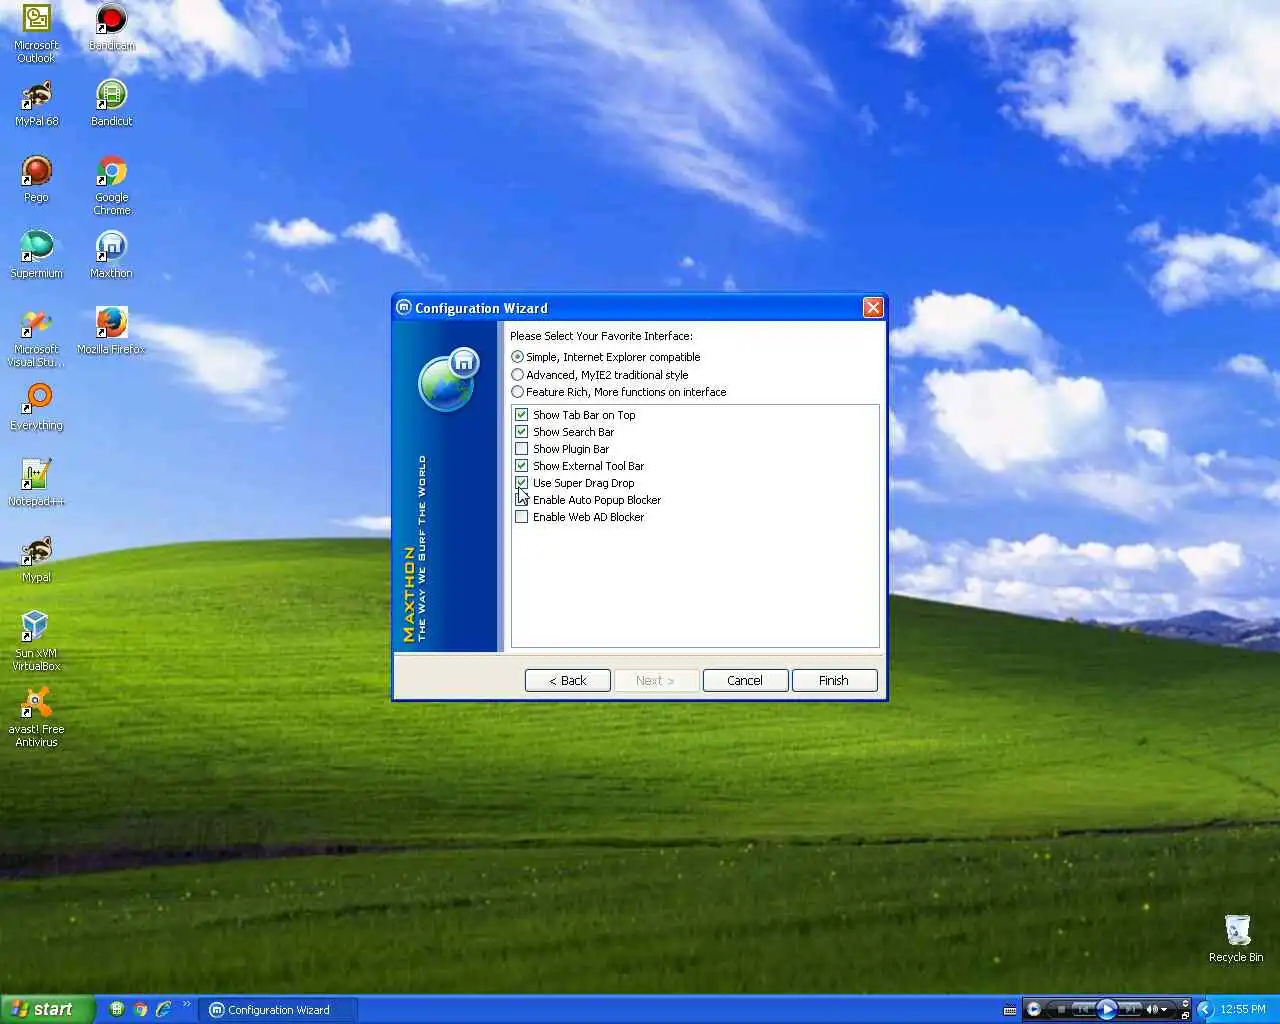Uncheck Show Tab Bar on Top
The height and width of the screenshot is (1024, 1280).
click(x=521, y=415)
